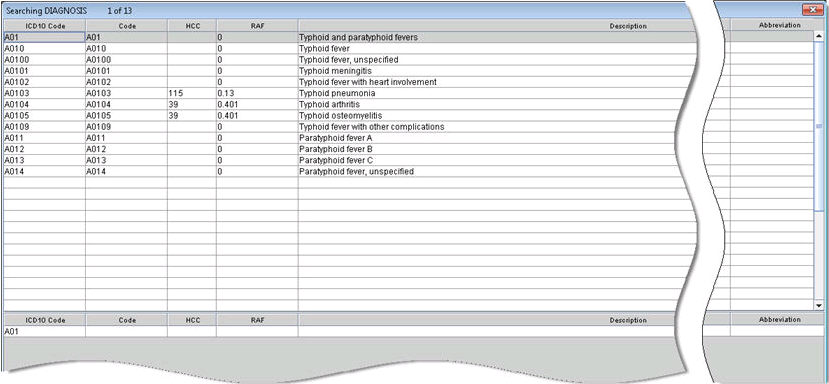
Task: Click ICD10 Code cell A014
Action: coord(44,171)
